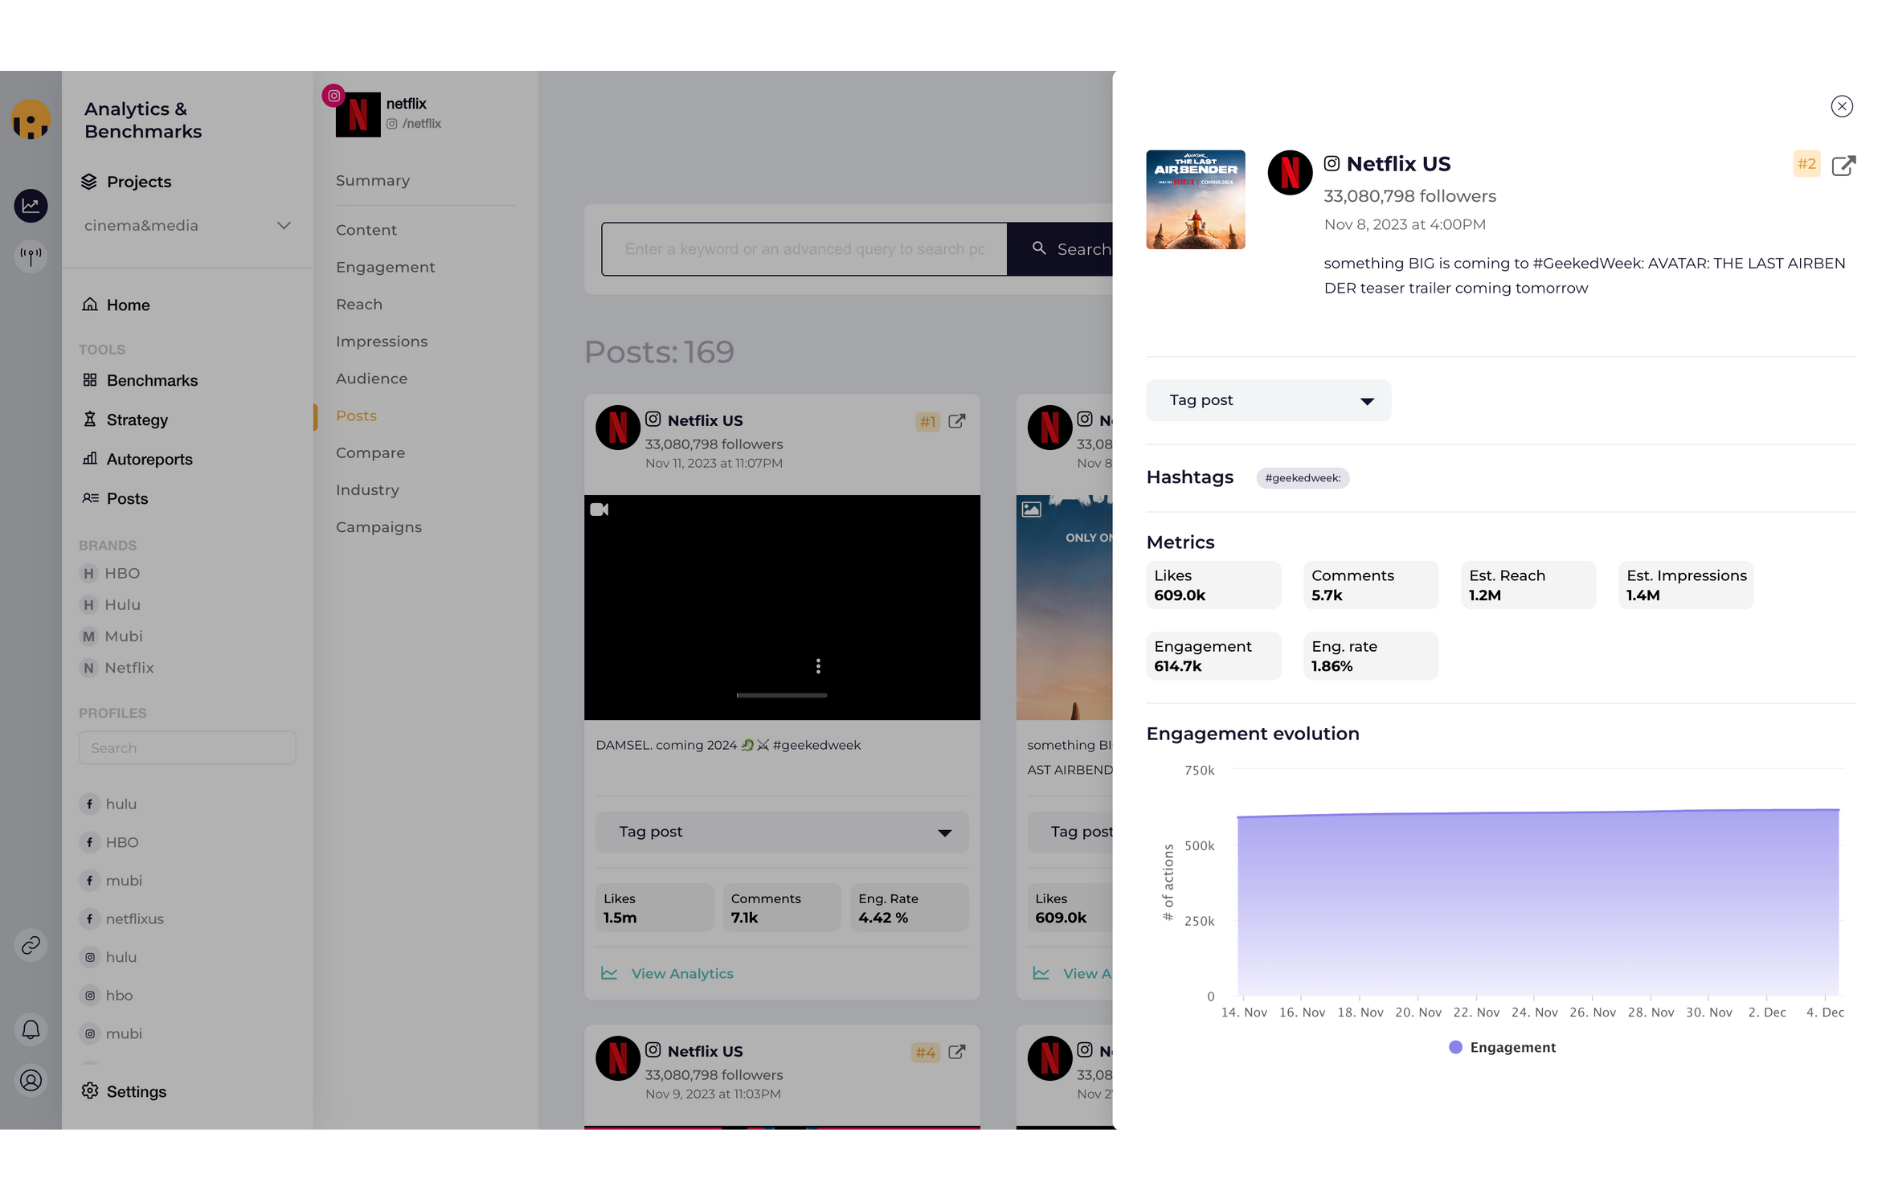Select Instagram hbo profile
Screen dimensions: 1890x1200
click(107, 996)
